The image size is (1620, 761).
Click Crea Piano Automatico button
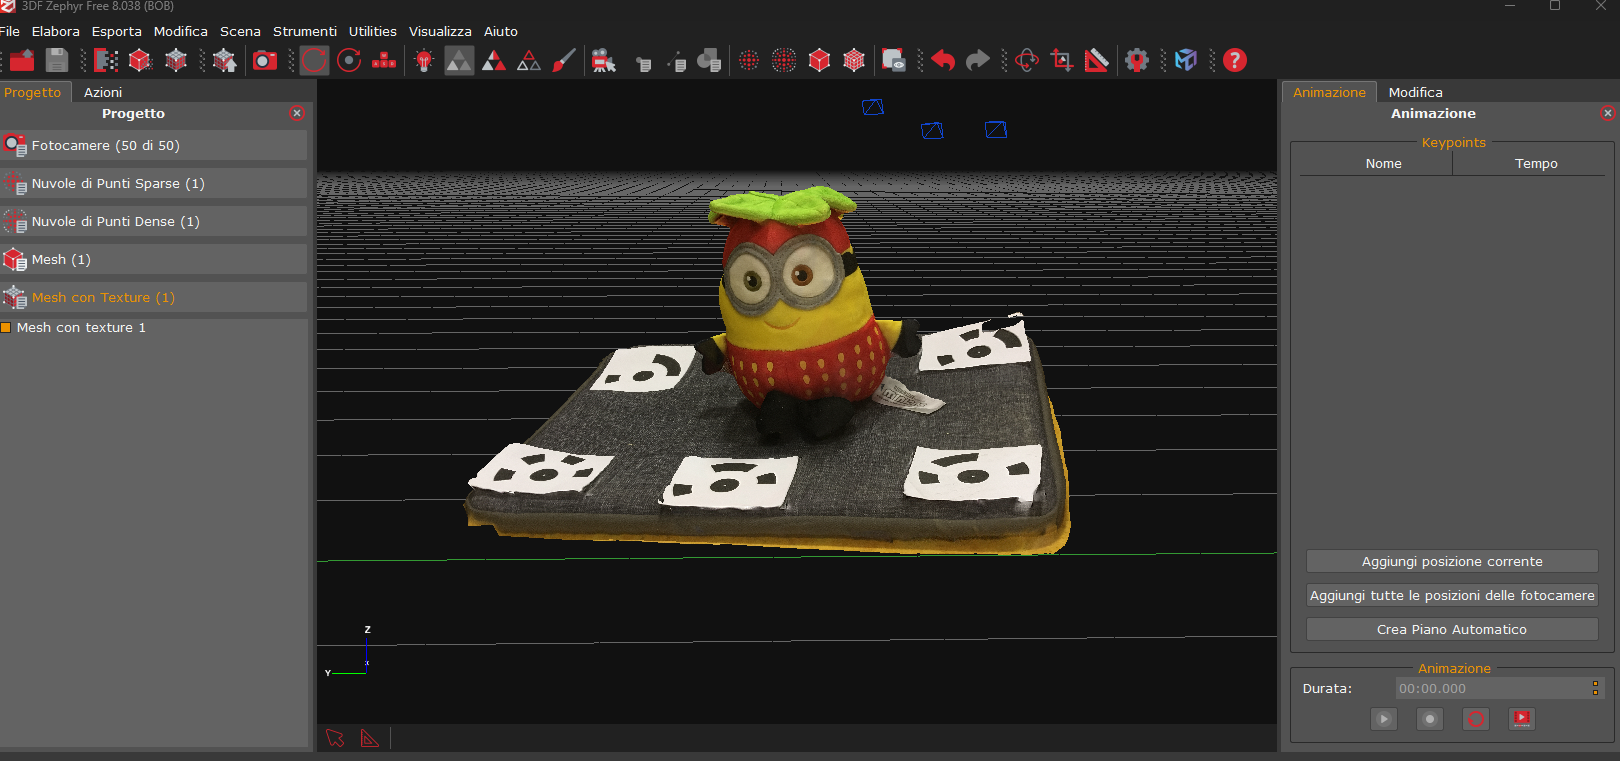tap(1452, 629)
